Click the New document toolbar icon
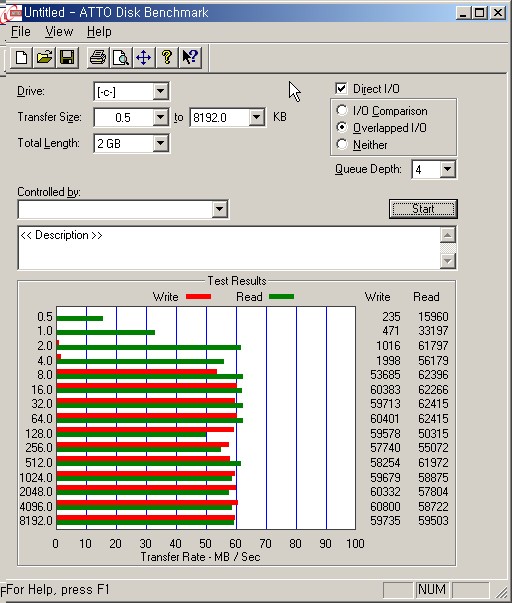 (21, 58)
